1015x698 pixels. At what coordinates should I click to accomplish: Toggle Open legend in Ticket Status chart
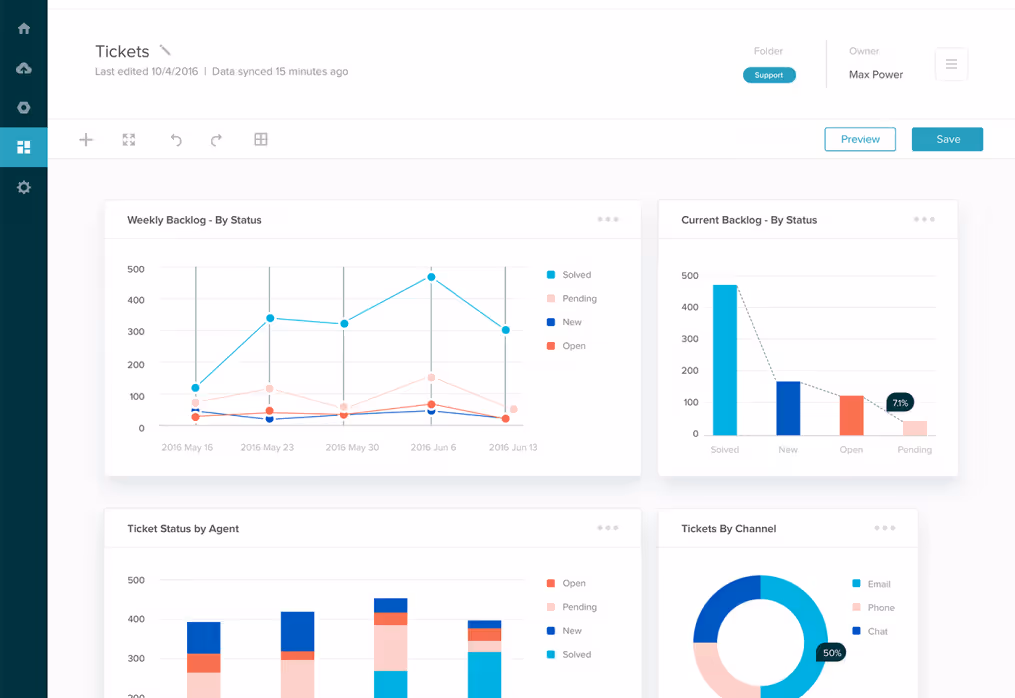click(566, 583)
